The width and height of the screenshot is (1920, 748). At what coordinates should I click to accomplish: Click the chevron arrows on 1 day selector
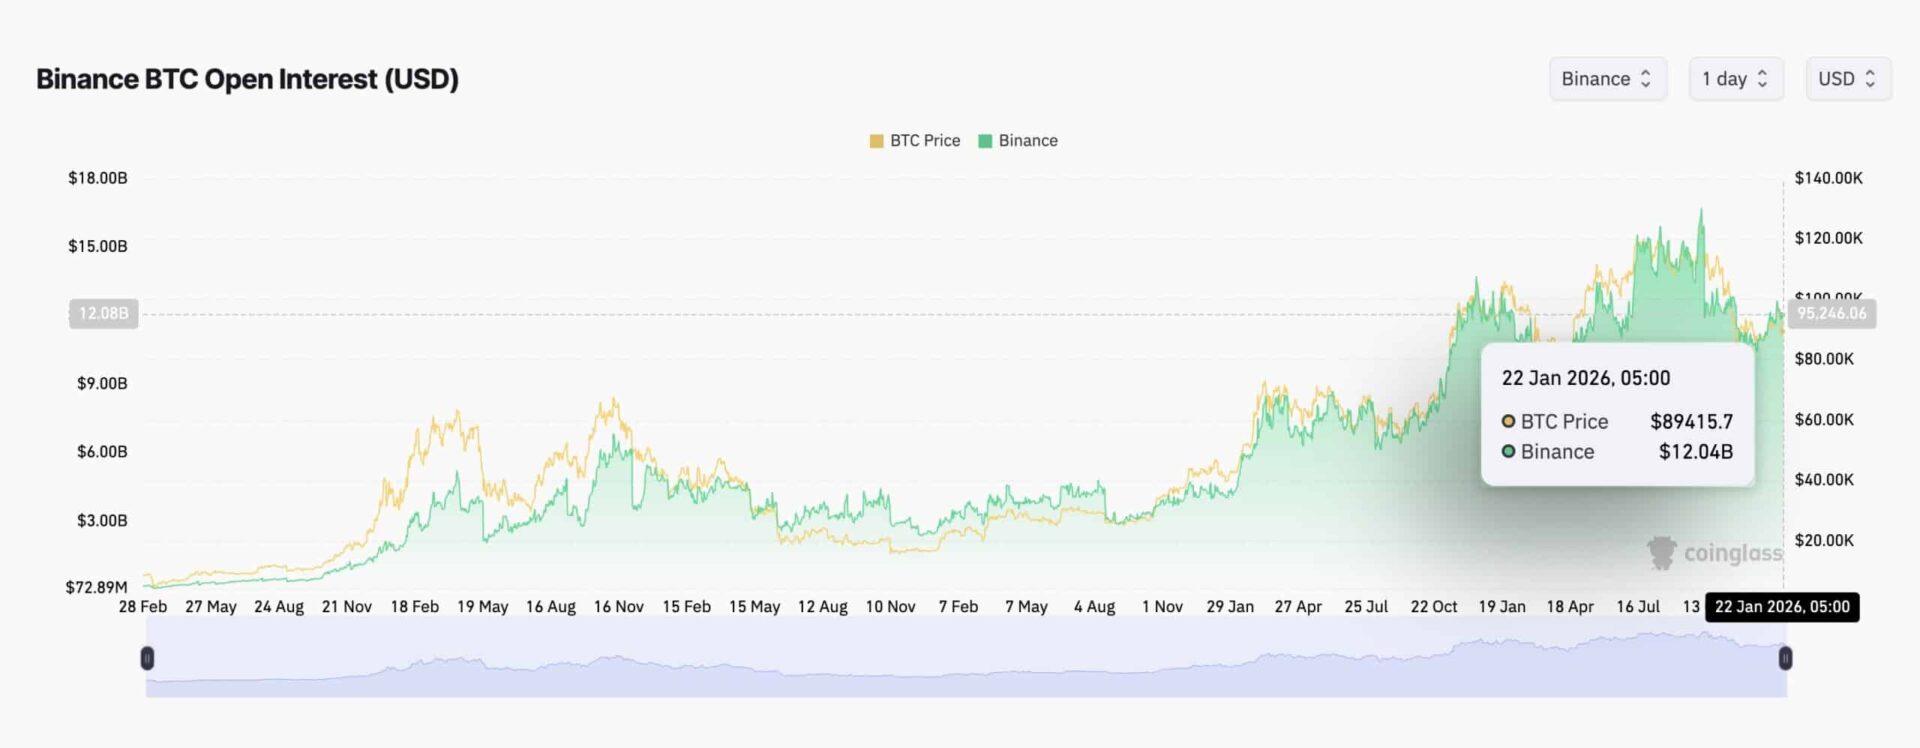coord(1762,79)
